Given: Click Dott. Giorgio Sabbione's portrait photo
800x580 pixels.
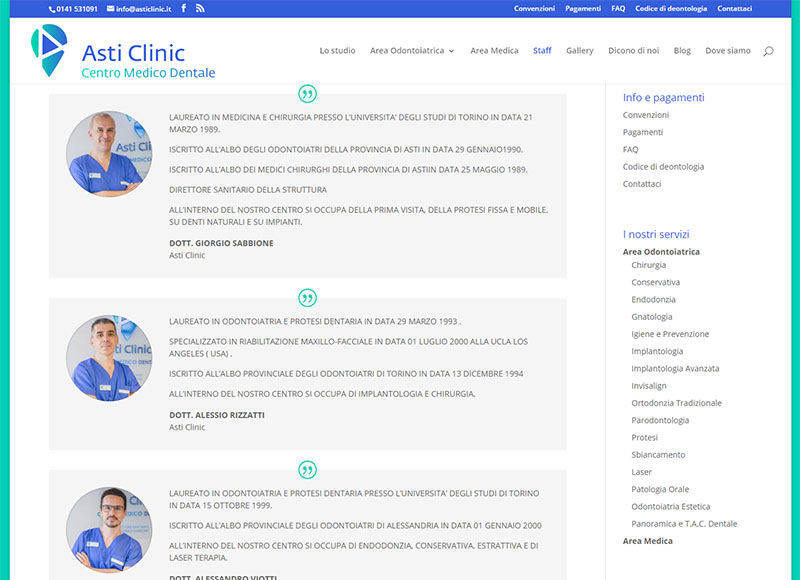Looking at the screenshot, I should 109,154.
